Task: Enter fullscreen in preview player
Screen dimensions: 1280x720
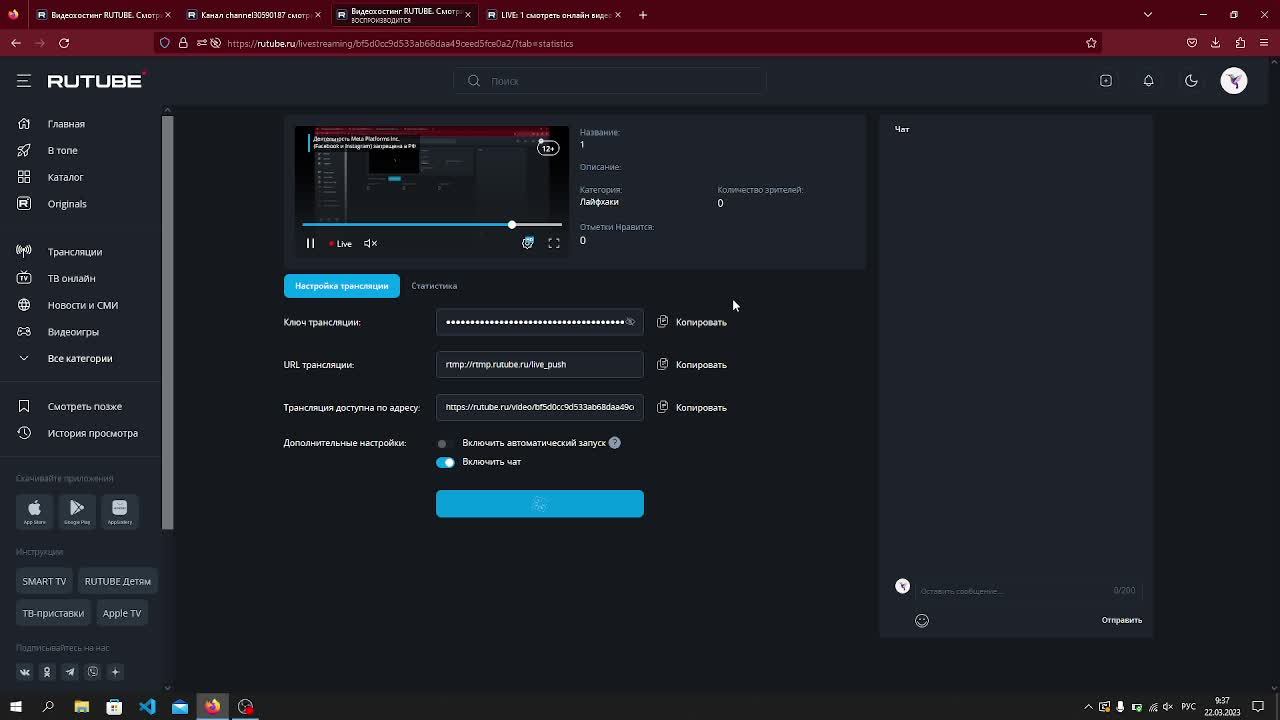Action: pos(554,243)
